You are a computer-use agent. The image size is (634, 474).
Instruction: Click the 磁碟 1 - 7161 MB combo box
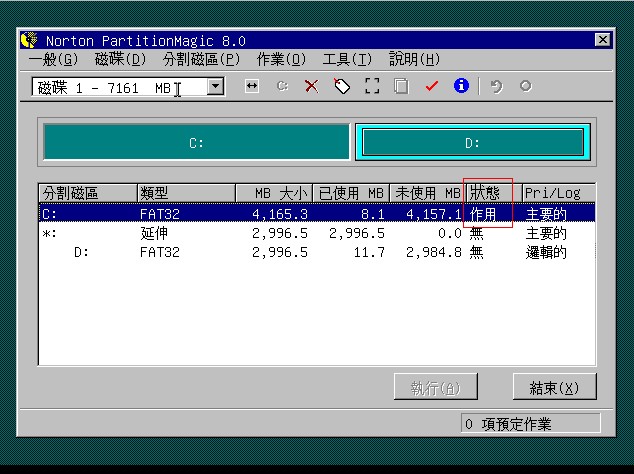click(128, 87)
